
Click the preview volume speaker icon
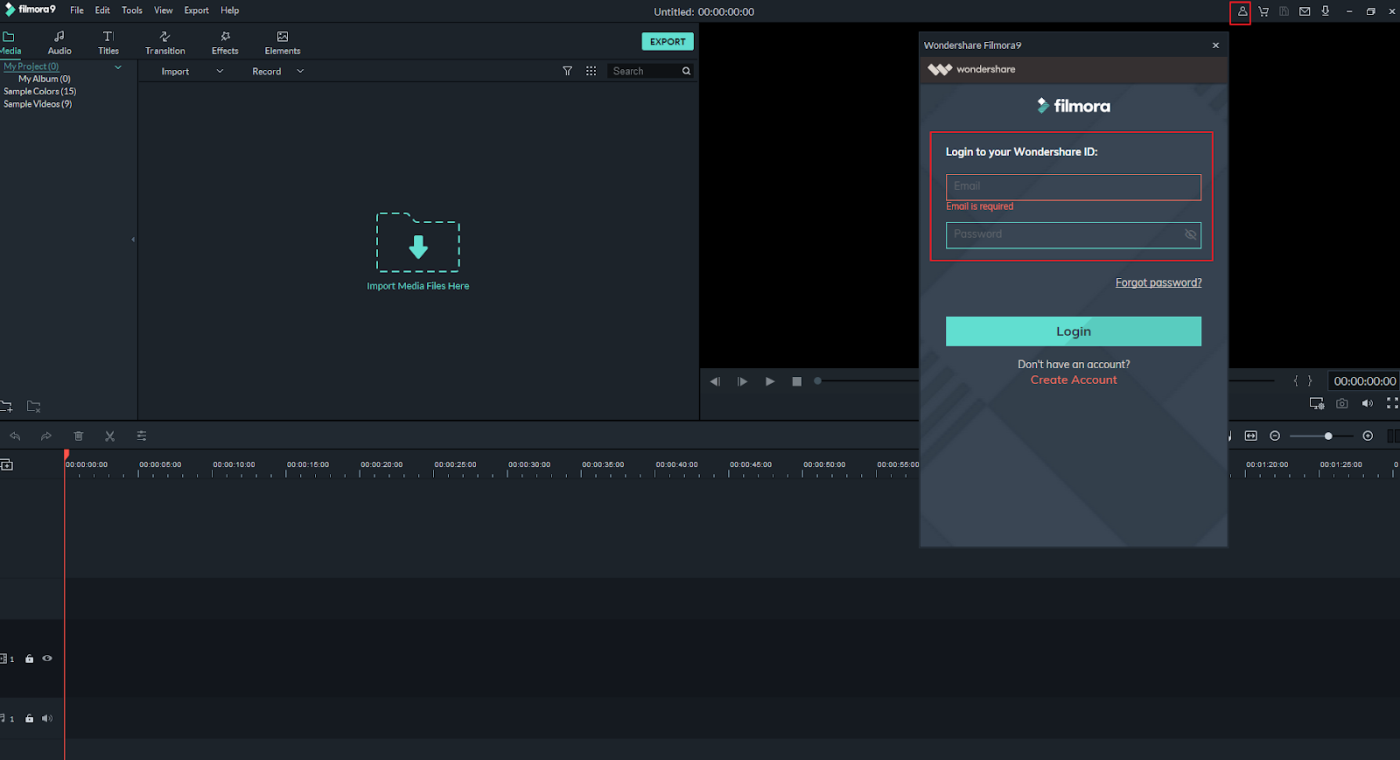(1367, 404)
